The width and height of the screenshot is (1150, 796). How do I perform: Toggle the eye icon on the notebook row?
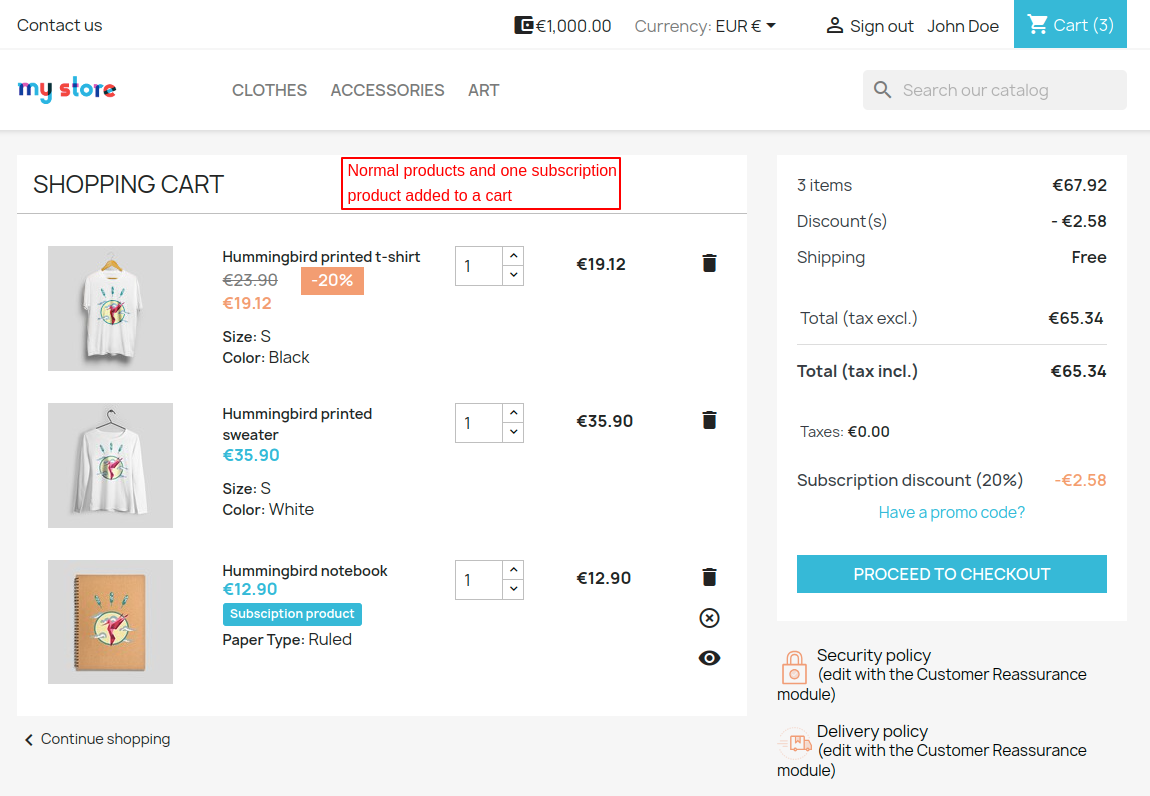click(709, 658)
